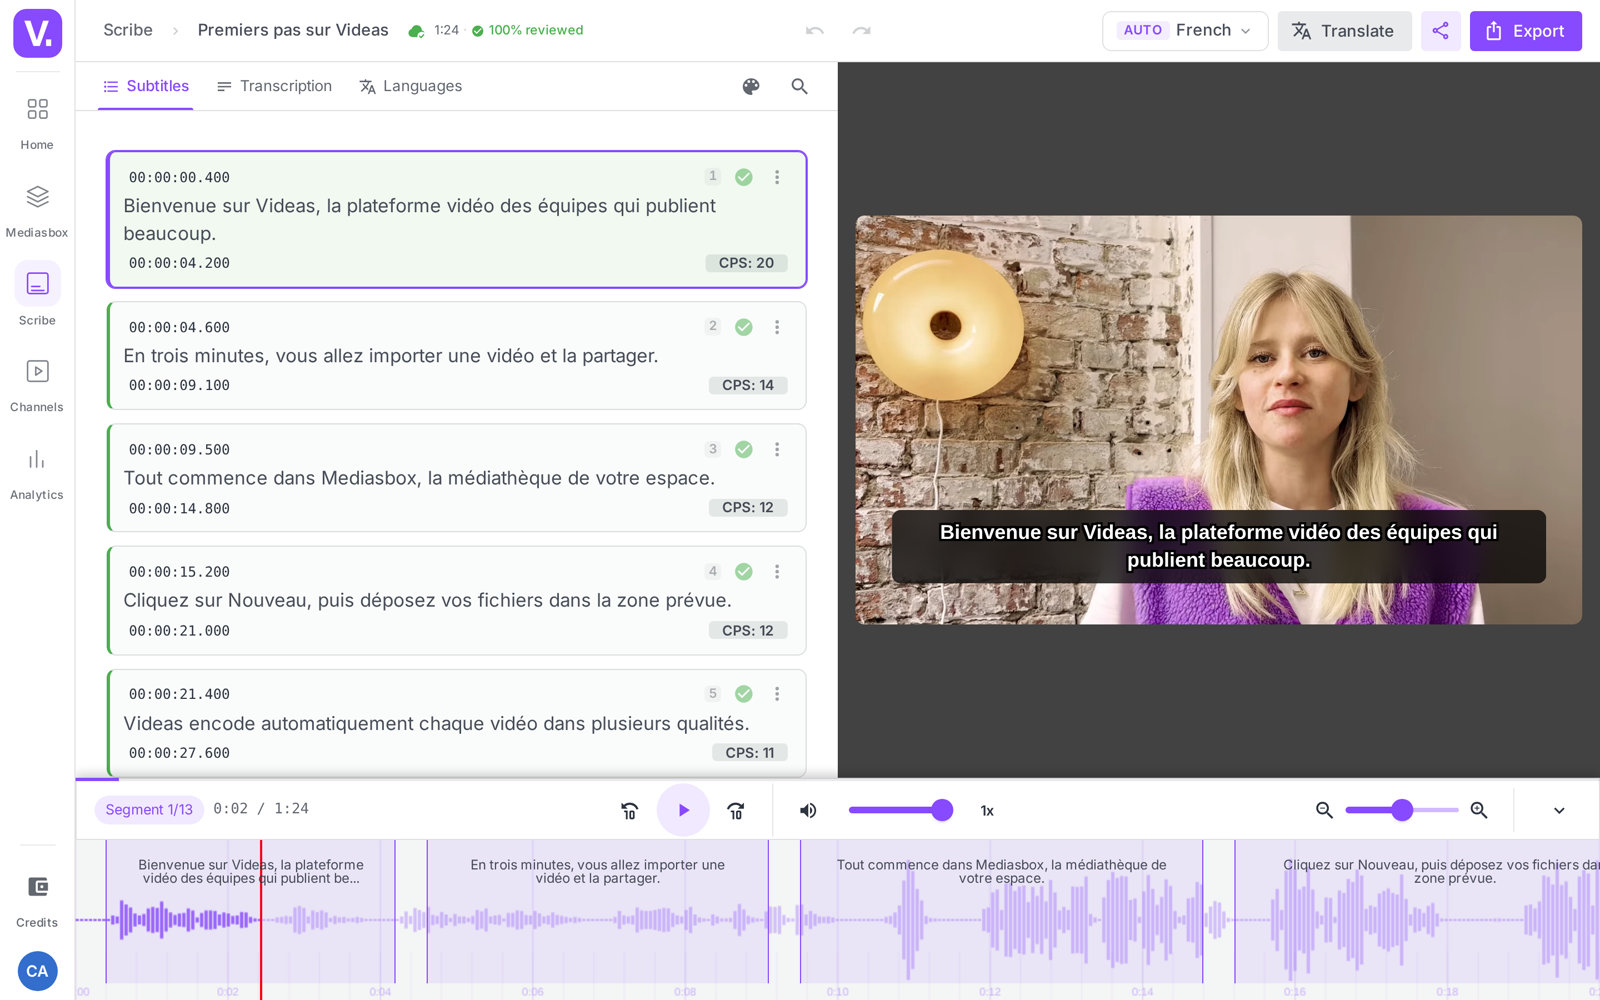Image resolution: width=1600 pixels, height=1000 pixels.
Task: Adjust the timeline zoom slider
Action: tap(1401, 810)
